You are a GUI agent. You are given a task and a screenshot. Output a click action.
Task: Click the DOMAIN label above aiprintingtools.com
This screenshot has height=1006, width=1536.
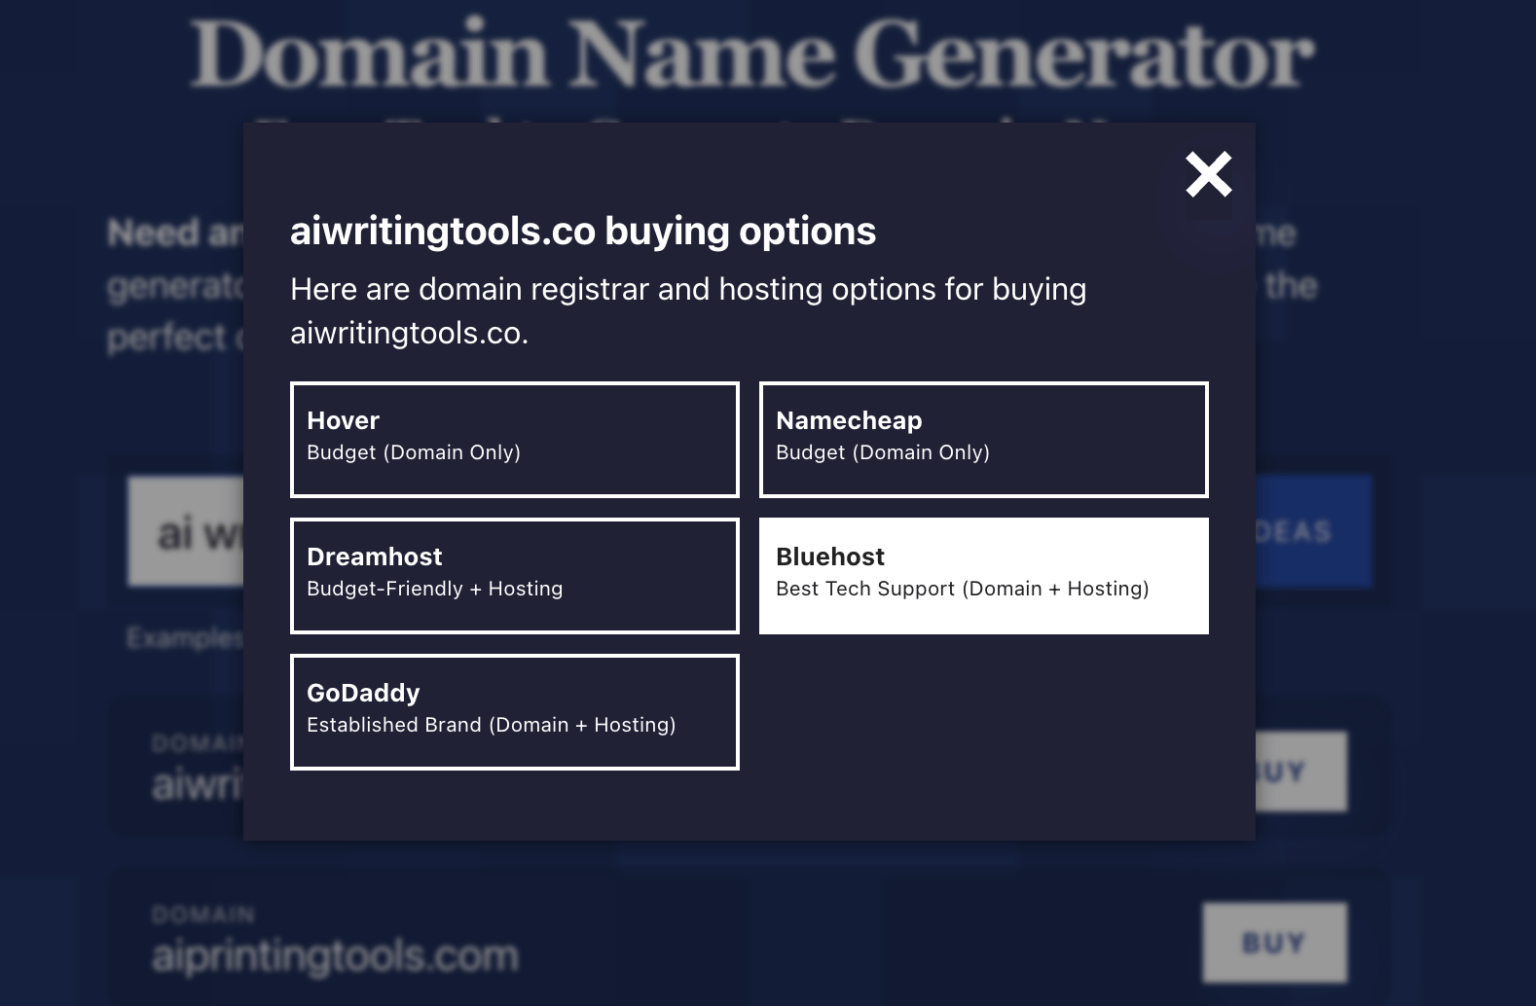pos(201,913)
